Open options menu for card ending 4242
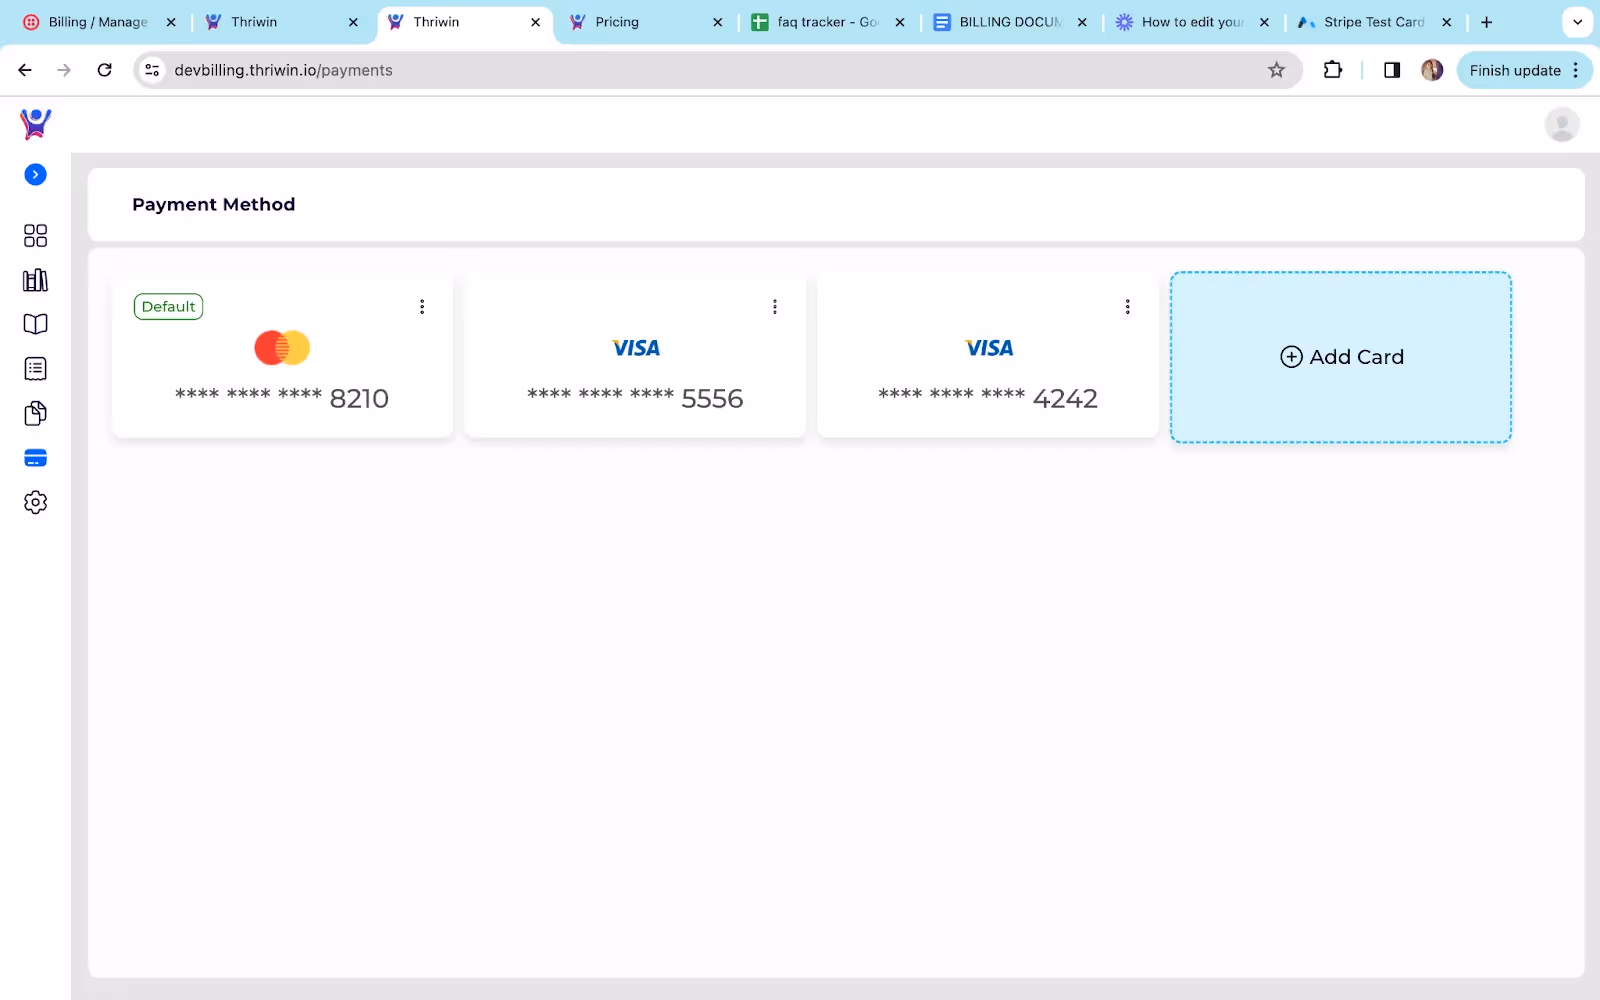Image resolution: width=1600 pixels, height=1000 pixels. coord(1128,307)
